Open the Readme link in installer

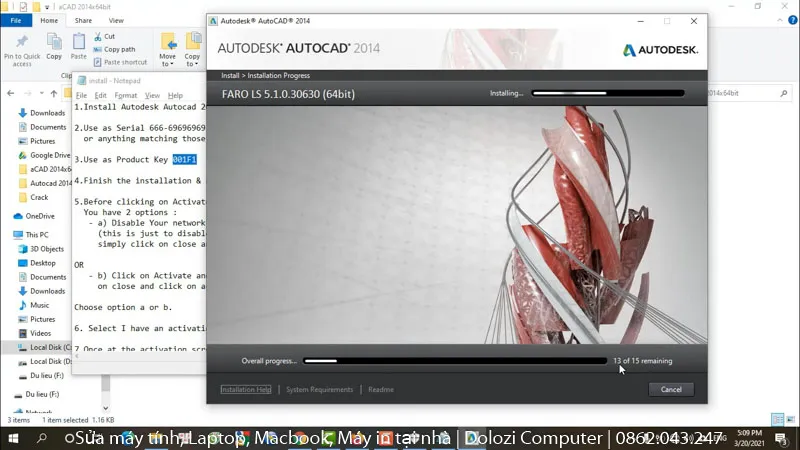(x=381, y=389)
